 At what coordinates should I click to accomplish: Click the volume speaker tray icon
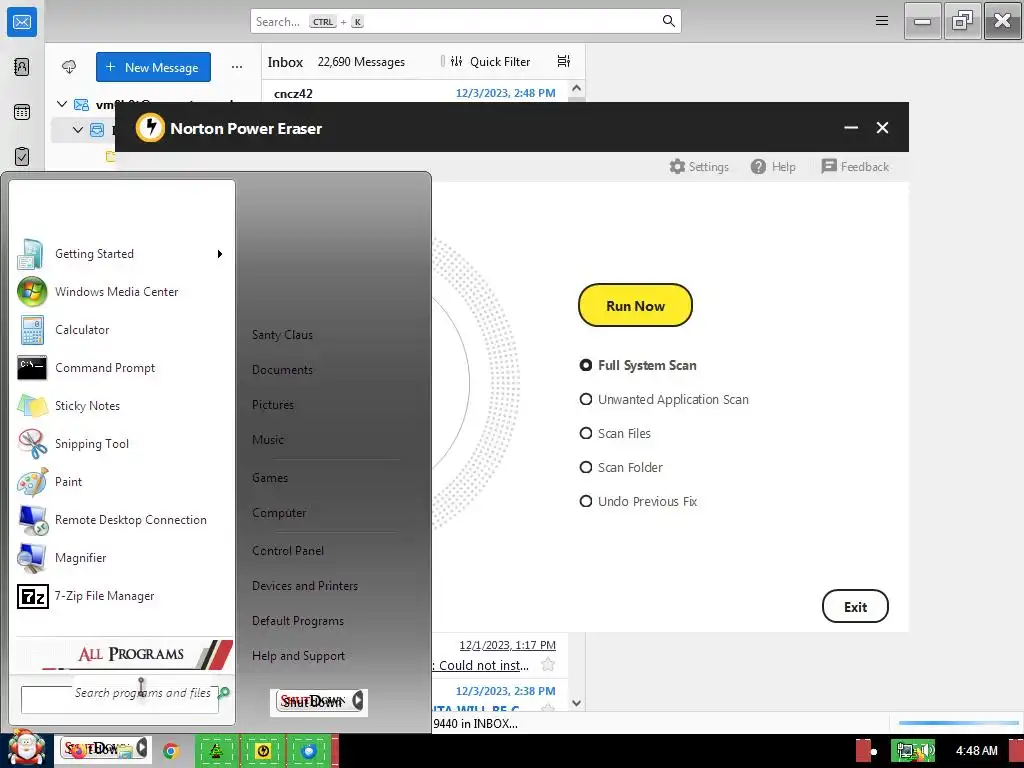pyautogui.click(x=927, y=751)
